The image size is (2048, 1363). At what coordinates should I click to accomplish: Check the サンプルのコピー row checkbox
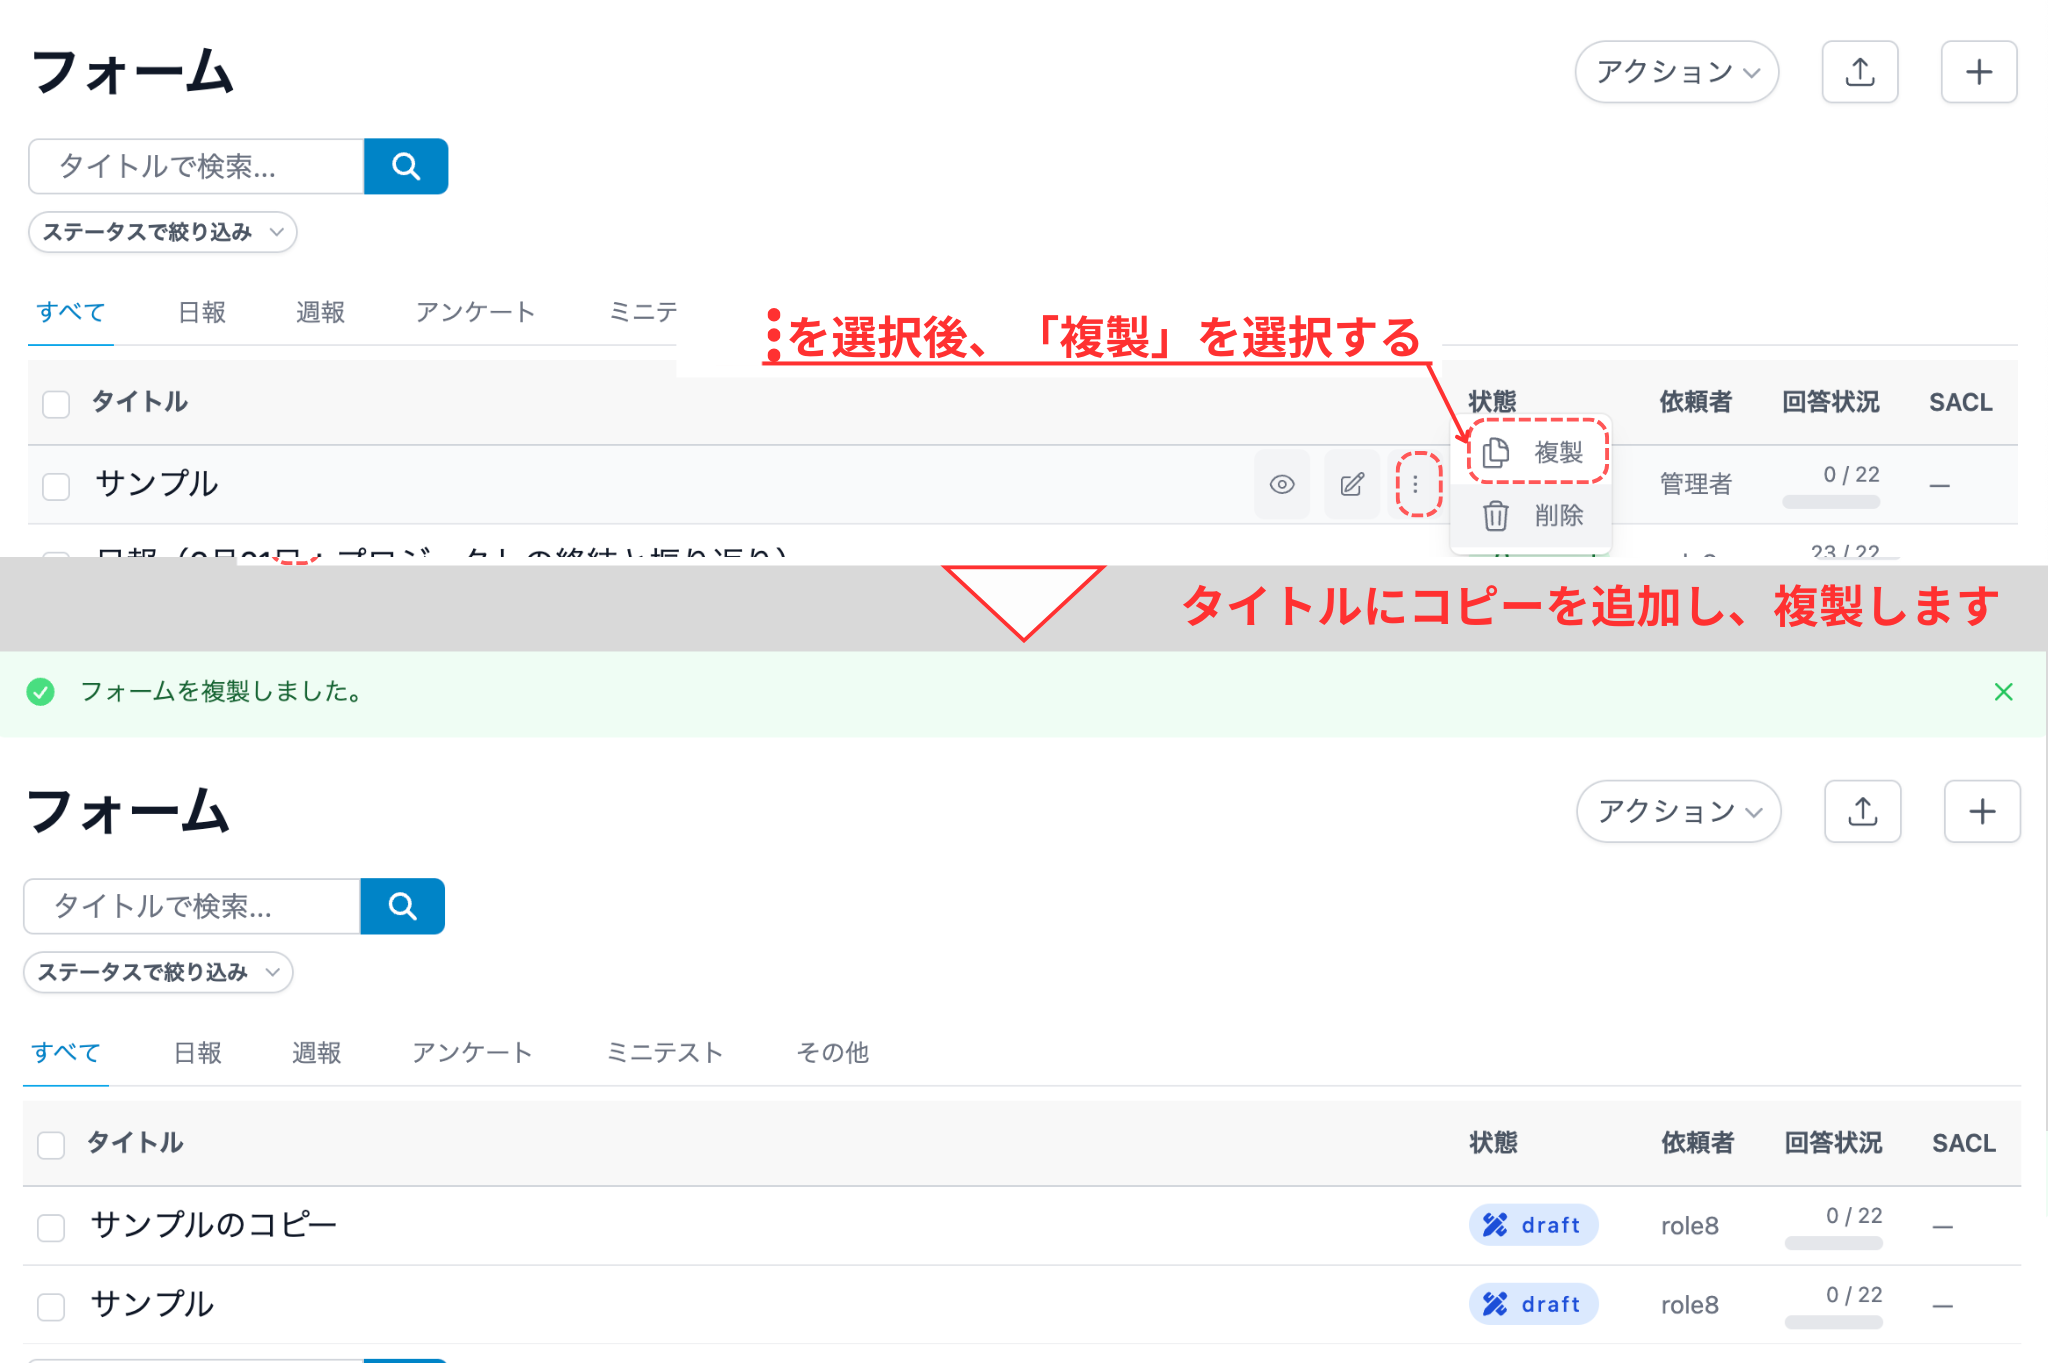[x=51, y=1227]
